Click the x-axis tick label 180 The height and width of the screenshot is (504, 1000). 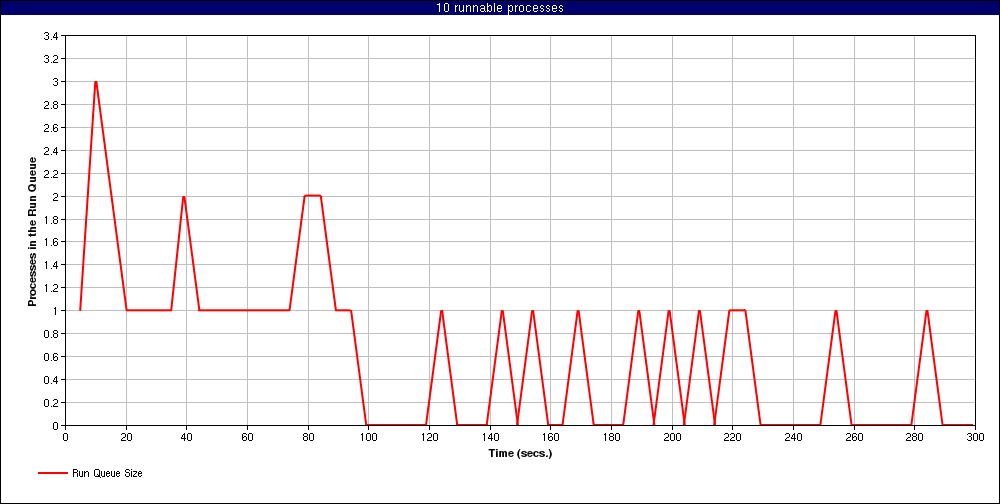tap(611, 437)
